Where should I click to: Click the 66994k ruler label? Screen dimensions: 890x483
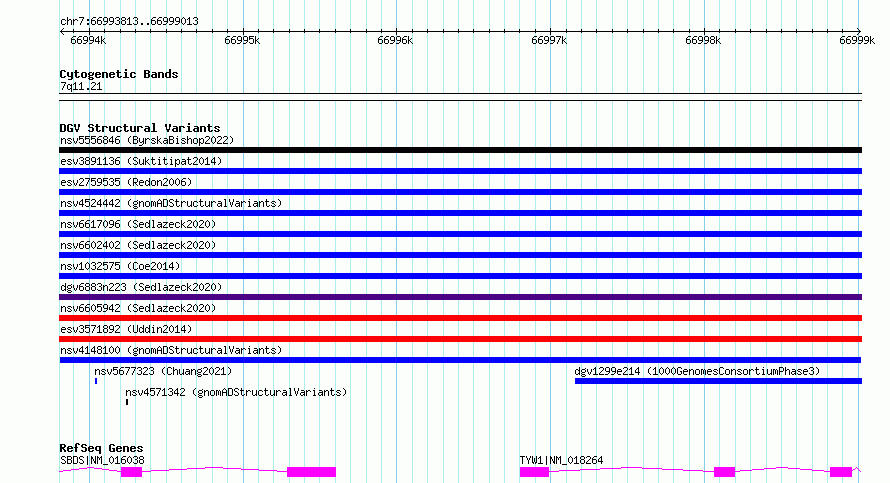point(88,40)
